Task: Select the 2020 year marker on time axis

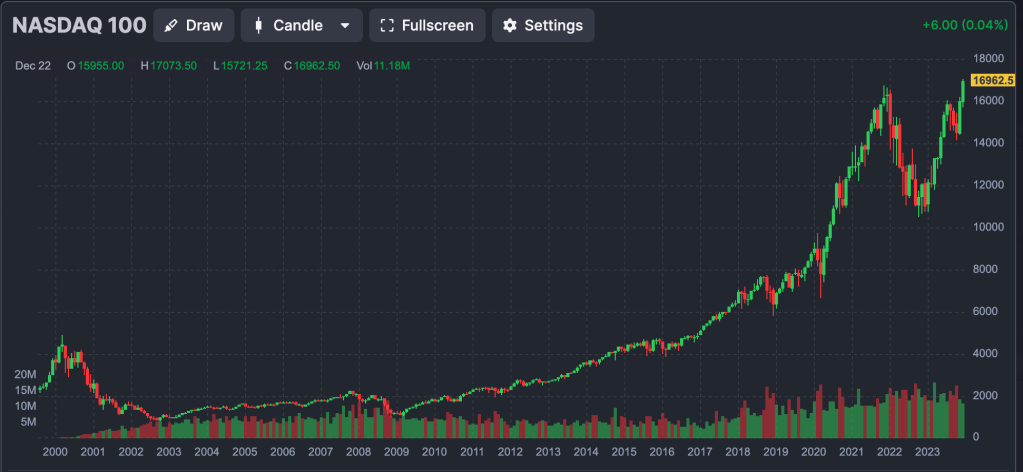Action: 815,453
